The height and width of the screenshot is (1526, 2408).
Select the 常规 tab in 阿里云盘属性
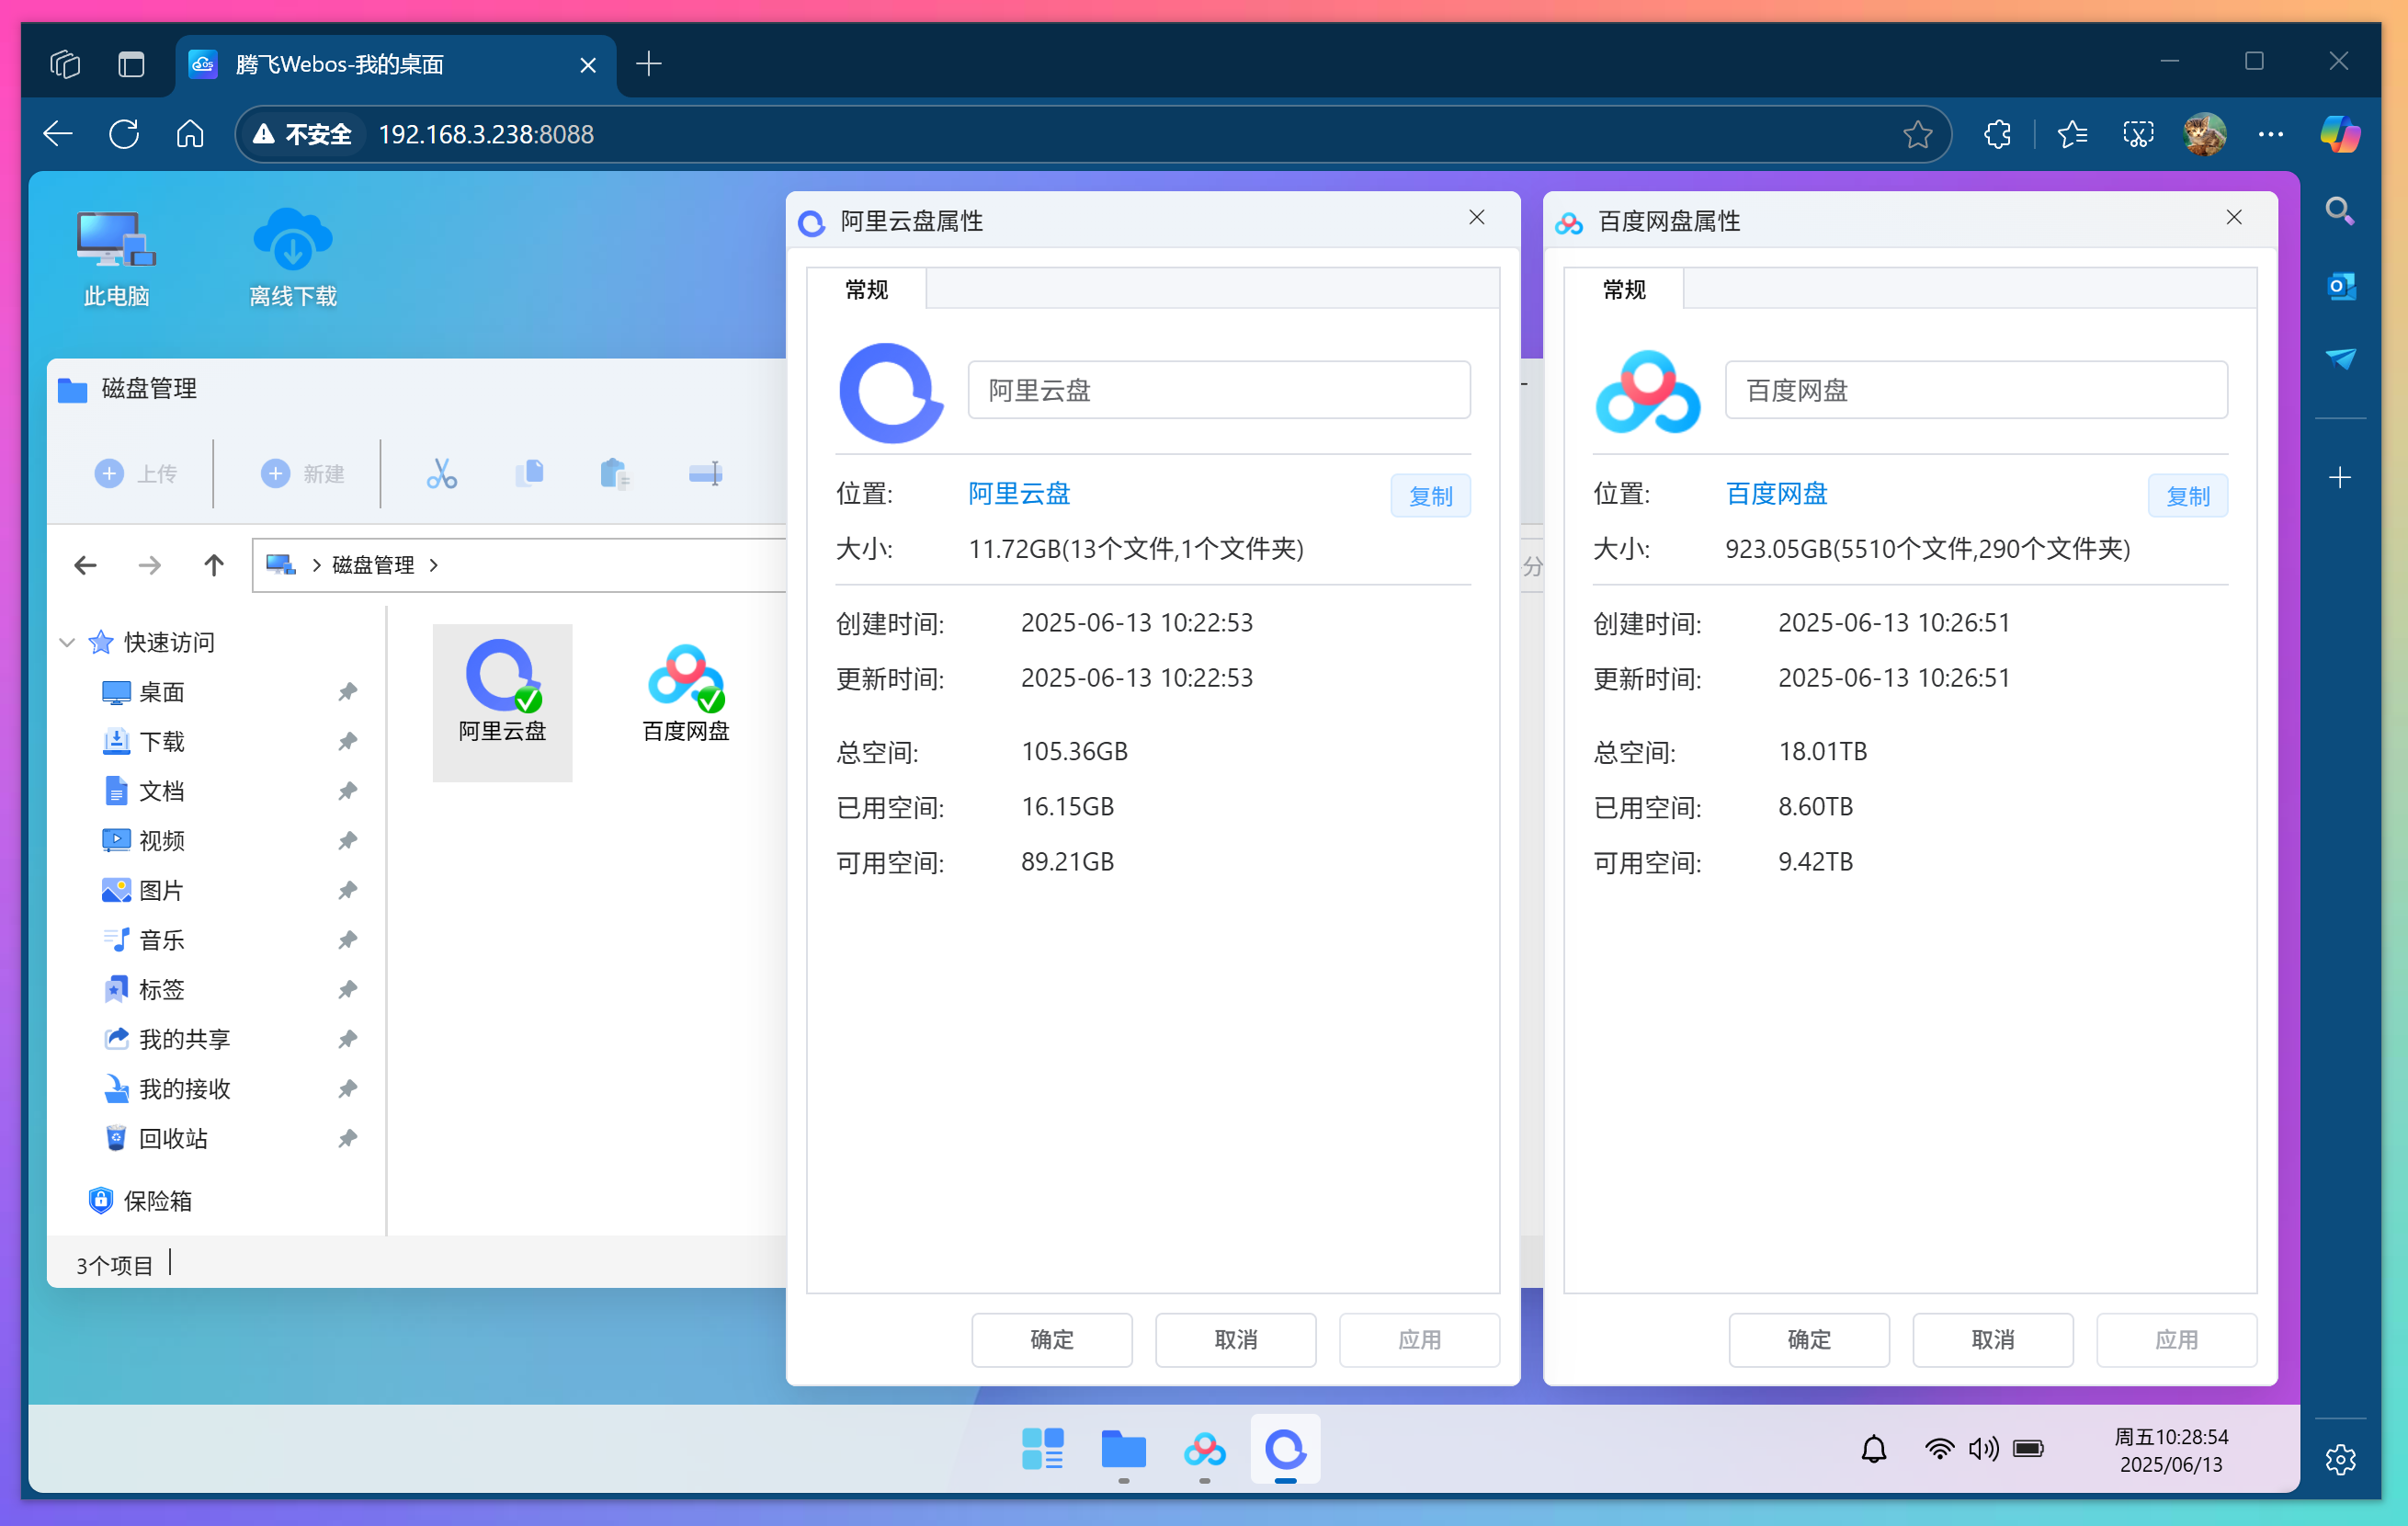(866, 289)
